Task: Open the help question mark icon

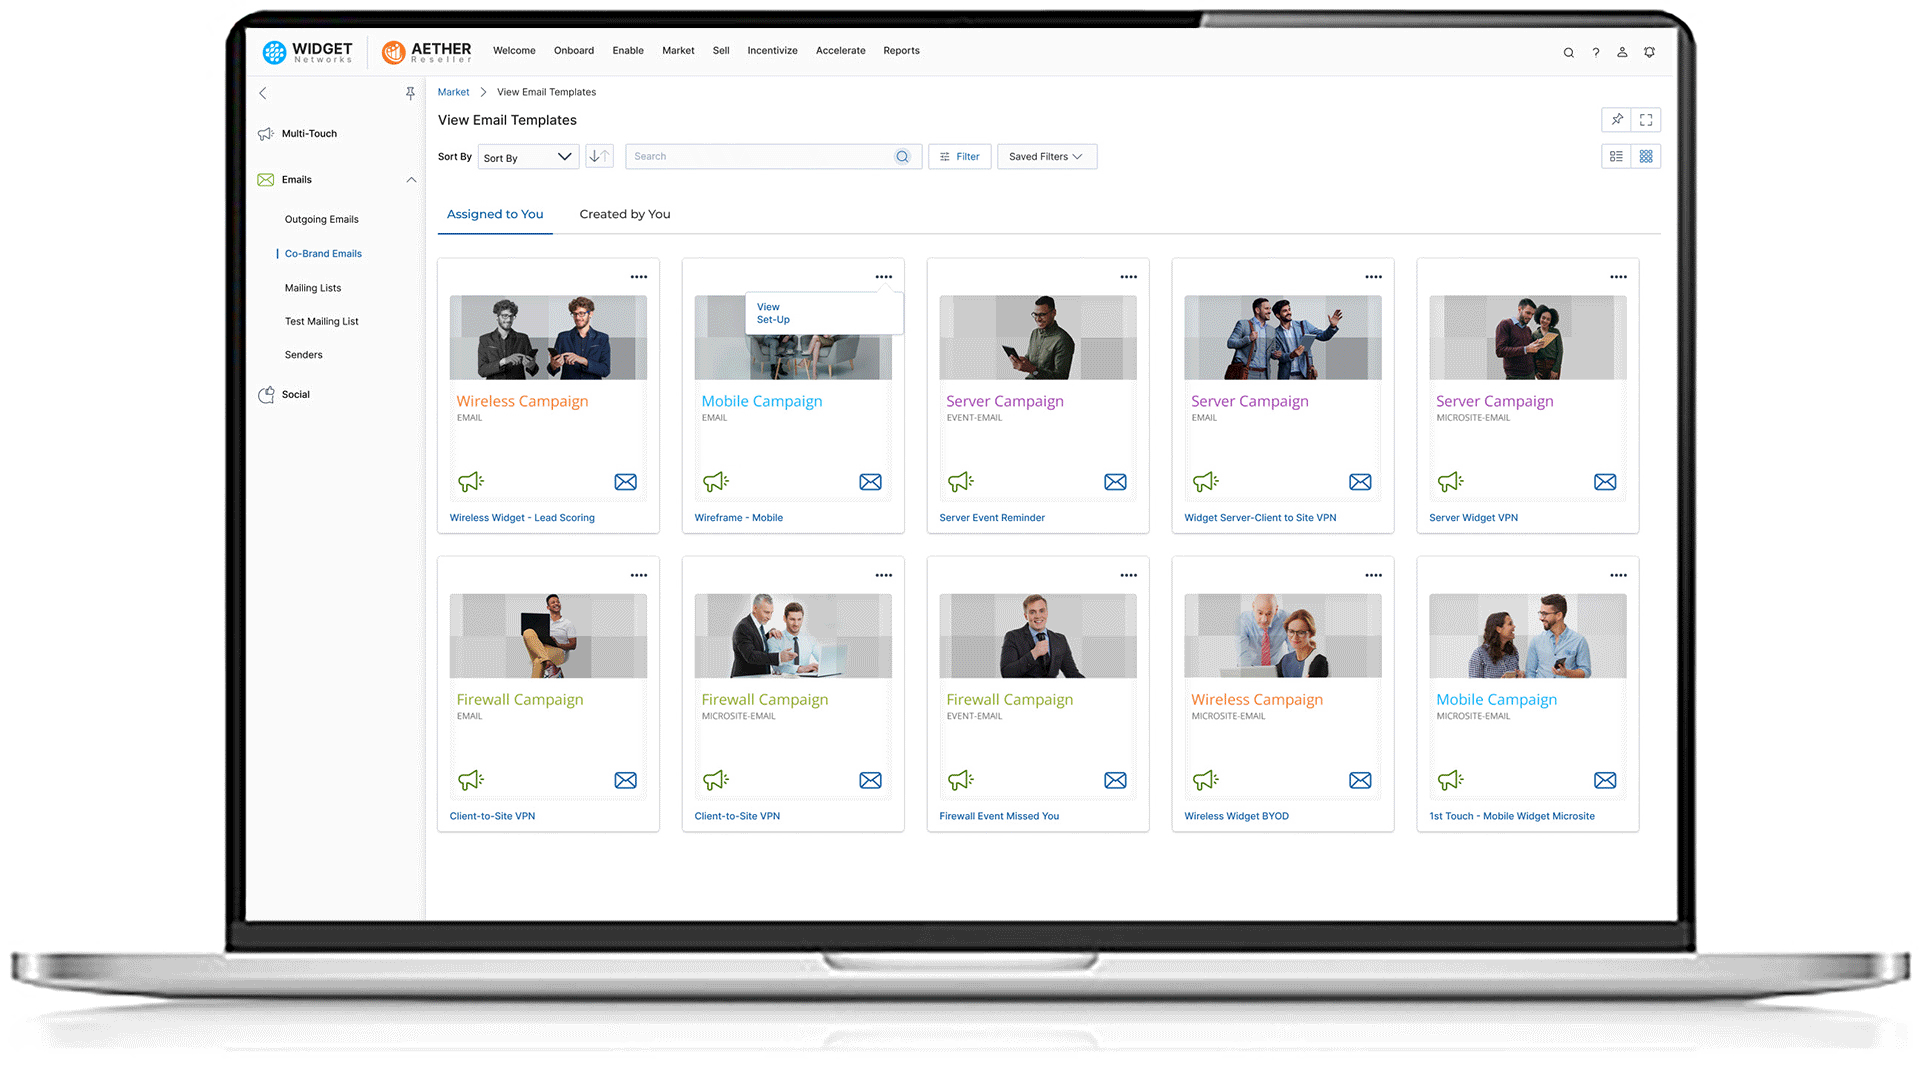Action: 1596,53
